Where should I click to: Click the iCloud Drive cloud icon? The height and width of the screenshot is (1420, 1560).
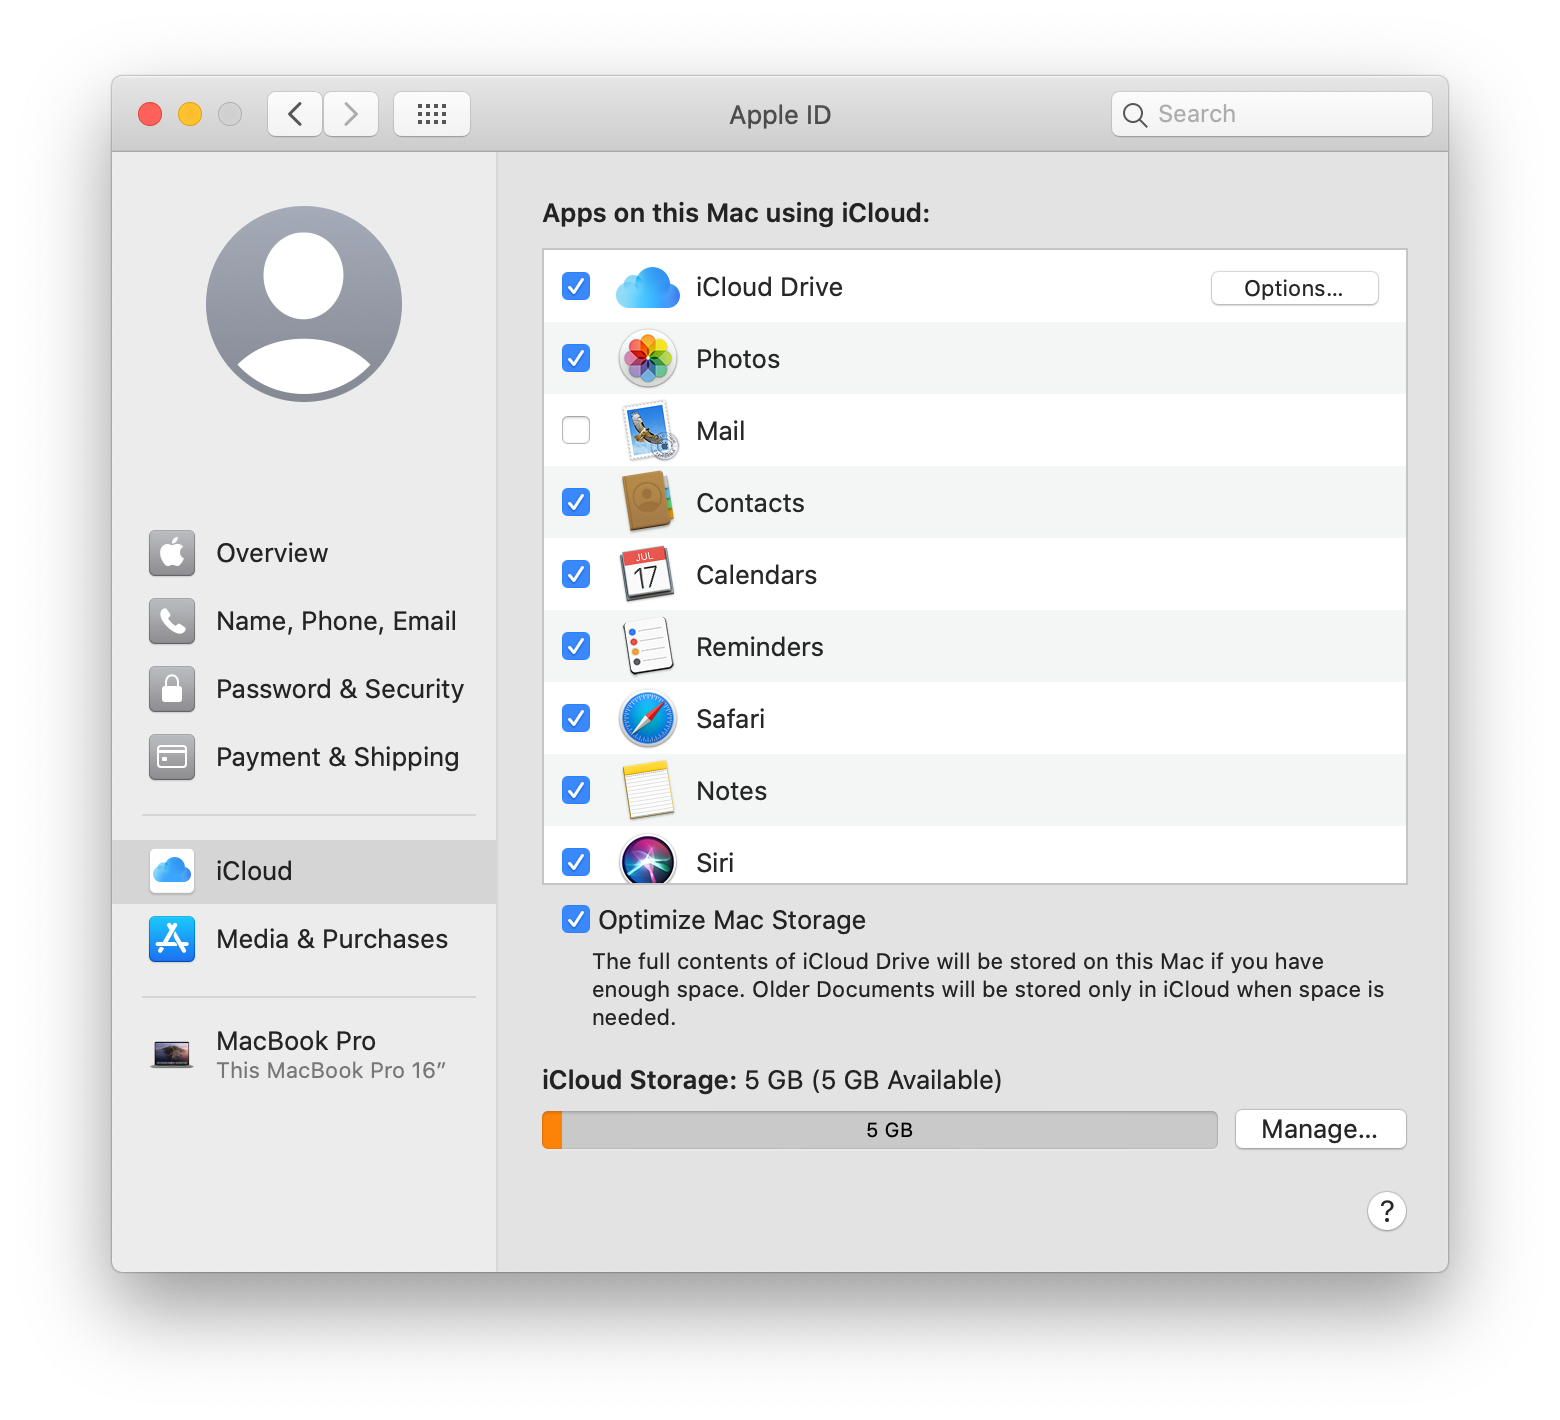[648, 287]
